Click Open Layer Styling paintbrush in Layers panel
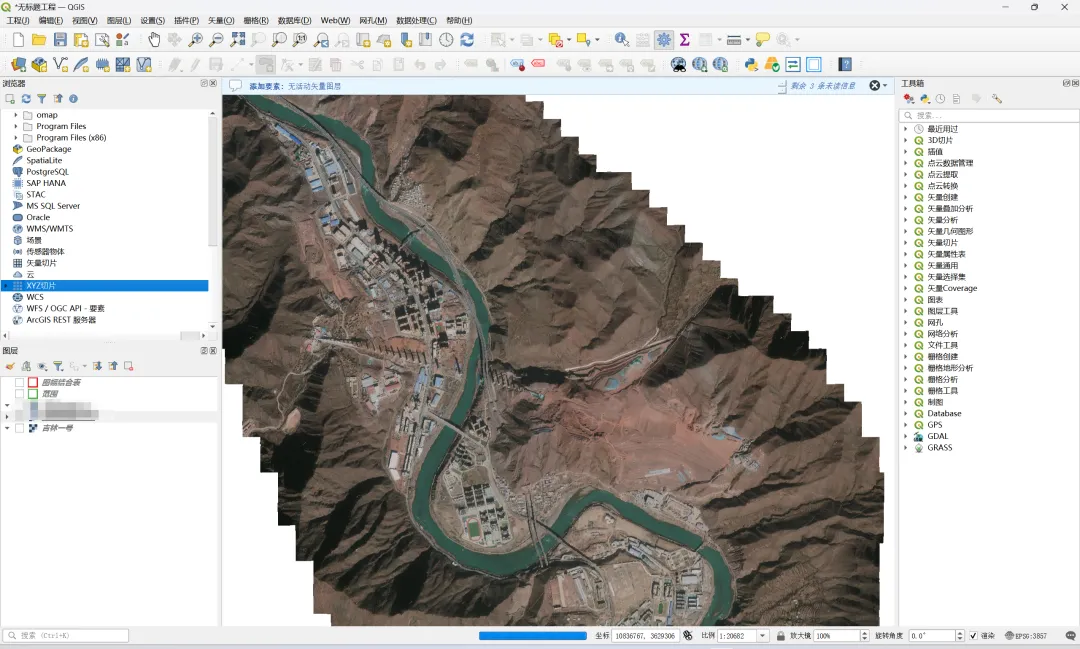 (x=10, y=367)
